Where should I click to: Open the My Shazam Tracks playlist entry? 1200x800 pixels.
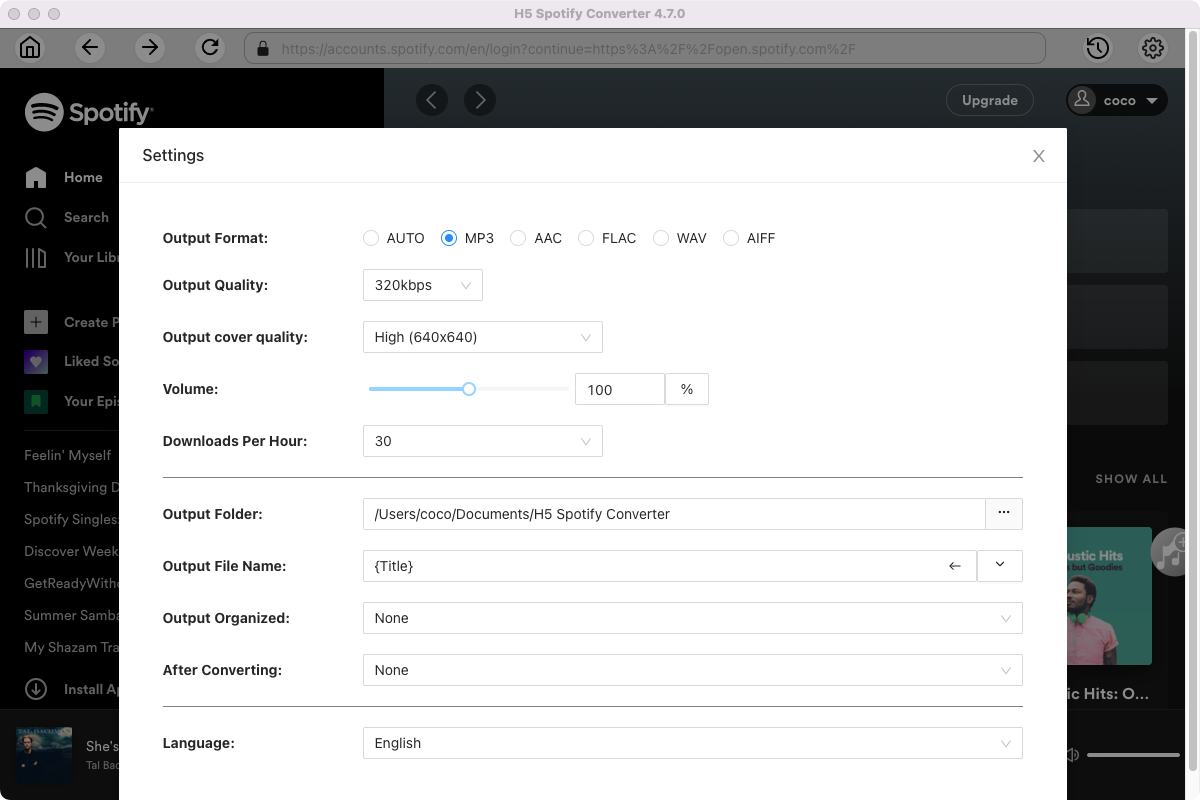point(71,647)
